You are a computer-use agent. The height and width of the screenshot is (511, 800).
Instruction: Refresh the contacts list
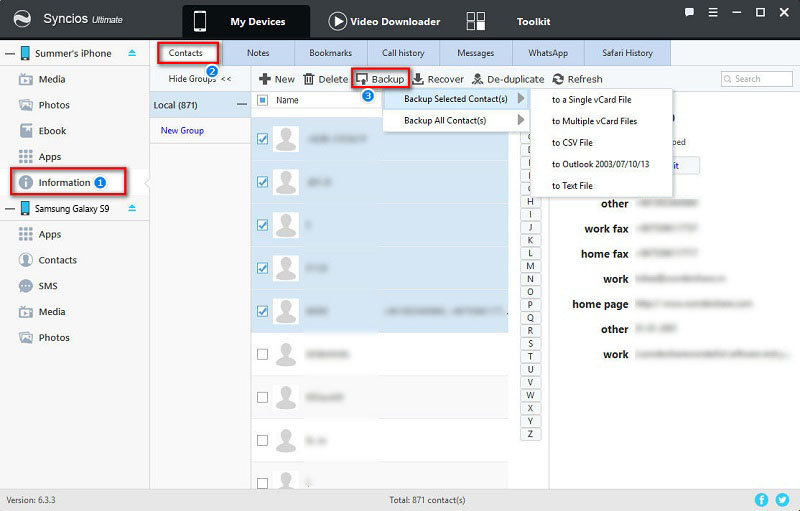(578, 79)
